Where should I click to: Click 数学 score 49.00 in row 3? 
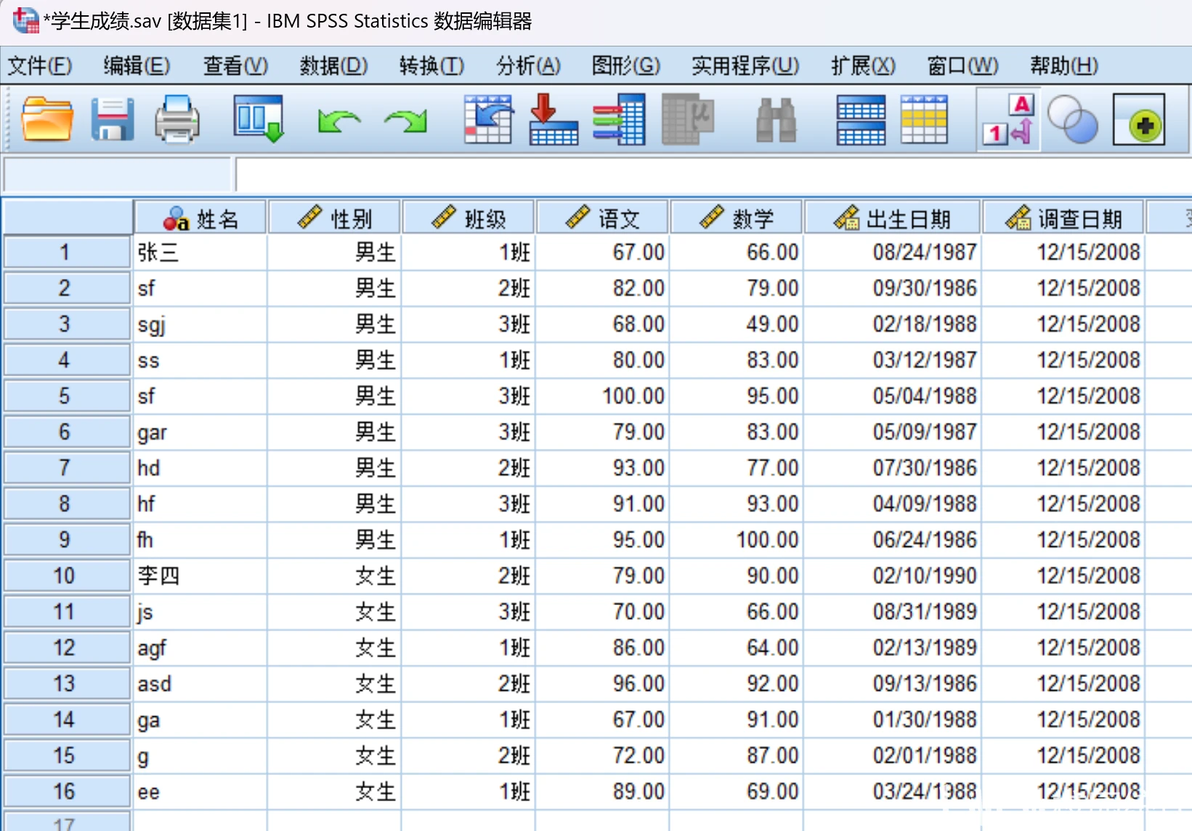[736, 324]
